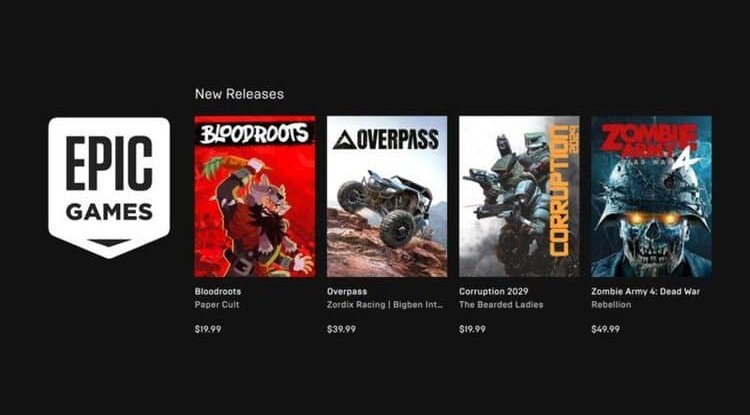Viewport: 750px width, 415px height.
Task: Open the Zombie Army 4 cover art
Action: pyautogui.click(x=651, y=196)
